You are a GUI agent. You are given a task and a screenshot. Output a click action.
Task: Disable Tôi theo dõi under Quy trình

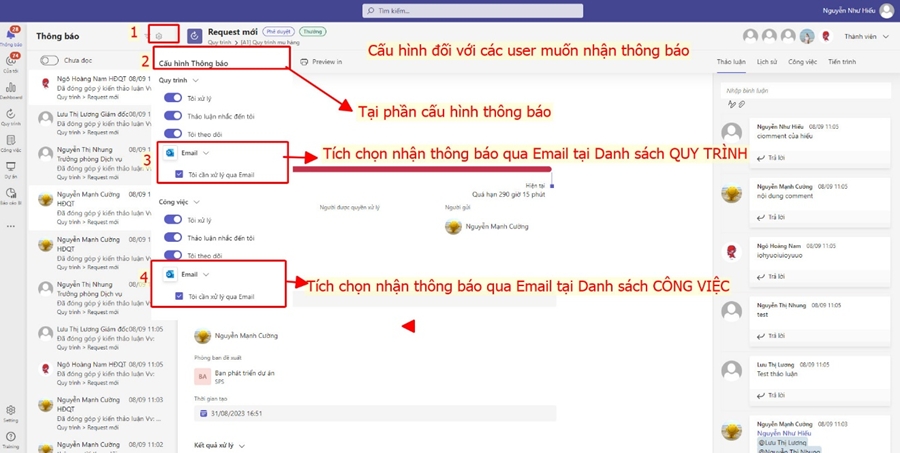(173, 133)
